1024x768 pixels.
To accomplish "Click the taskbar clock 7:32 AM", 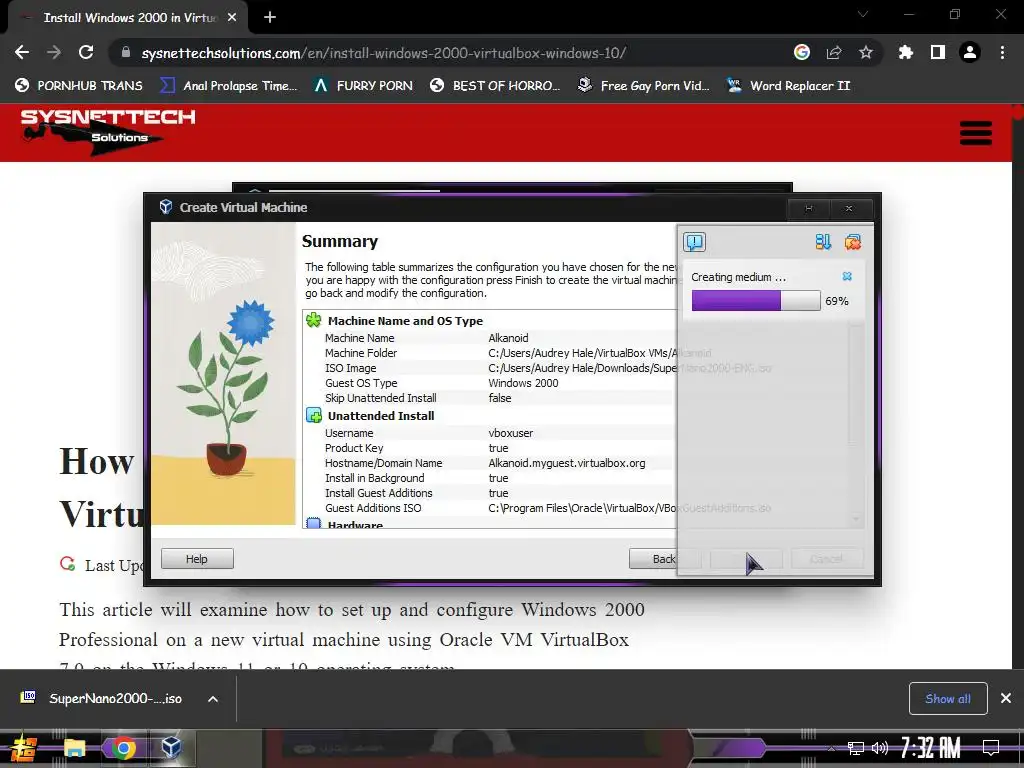I will tap(930, 748).
